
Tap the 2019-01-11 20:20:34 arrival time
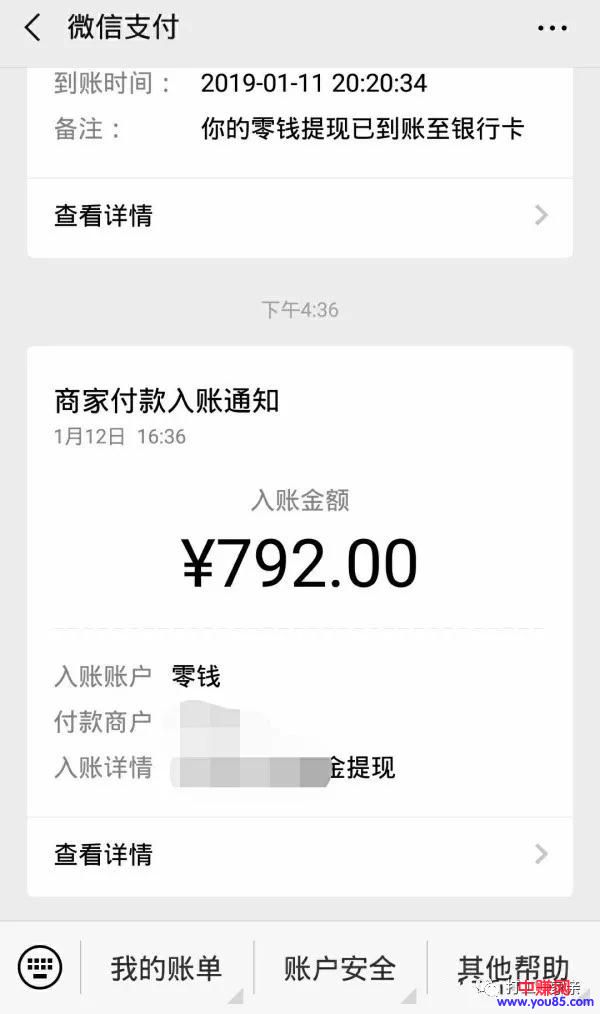[x=314, y=83]
